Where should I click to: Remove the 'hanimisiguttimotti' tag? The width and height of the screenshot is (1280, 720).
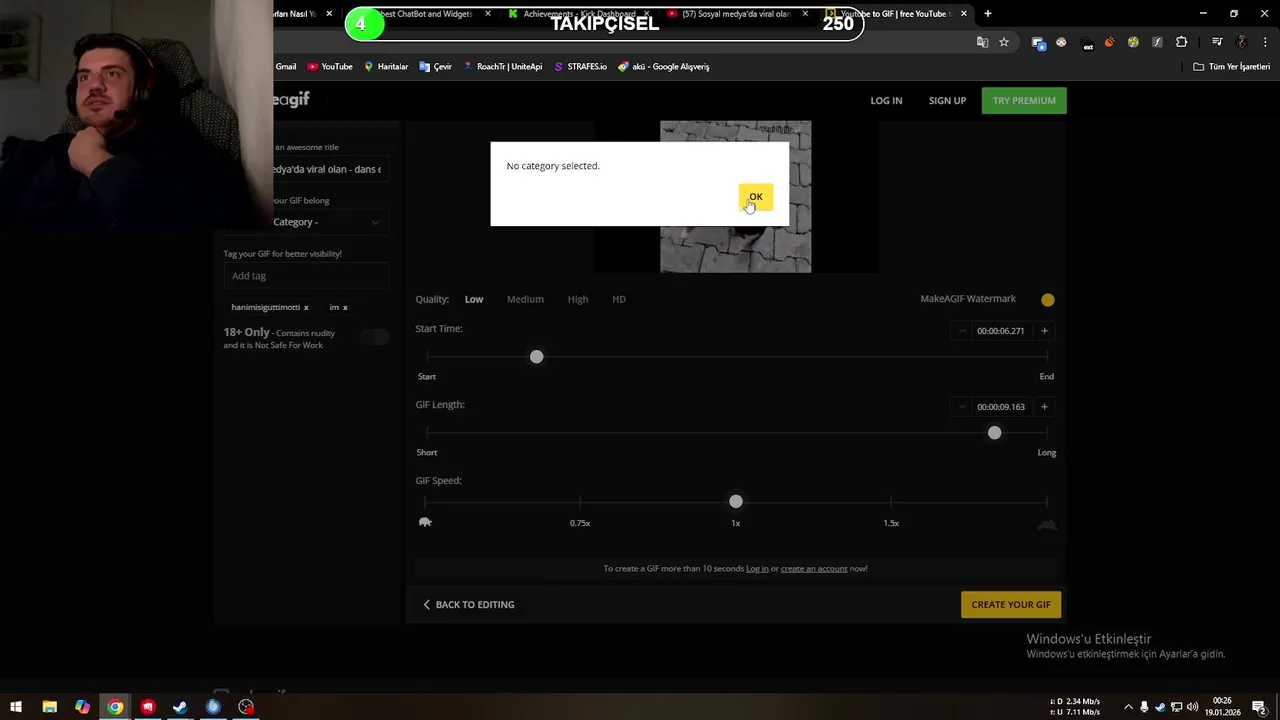(x=306, y=307)
